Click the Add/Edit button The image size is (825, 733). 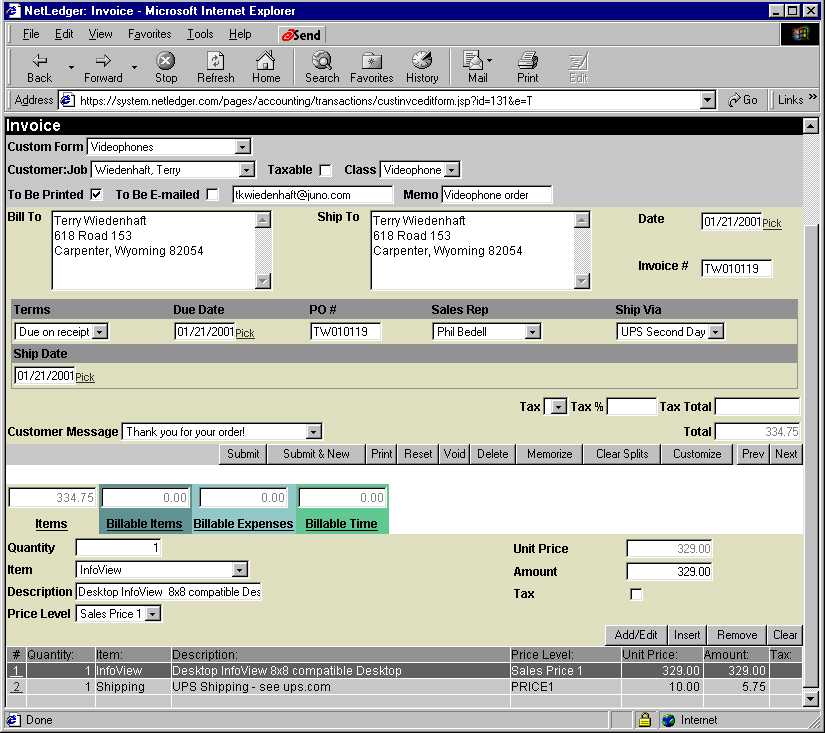tap(636, 635)
